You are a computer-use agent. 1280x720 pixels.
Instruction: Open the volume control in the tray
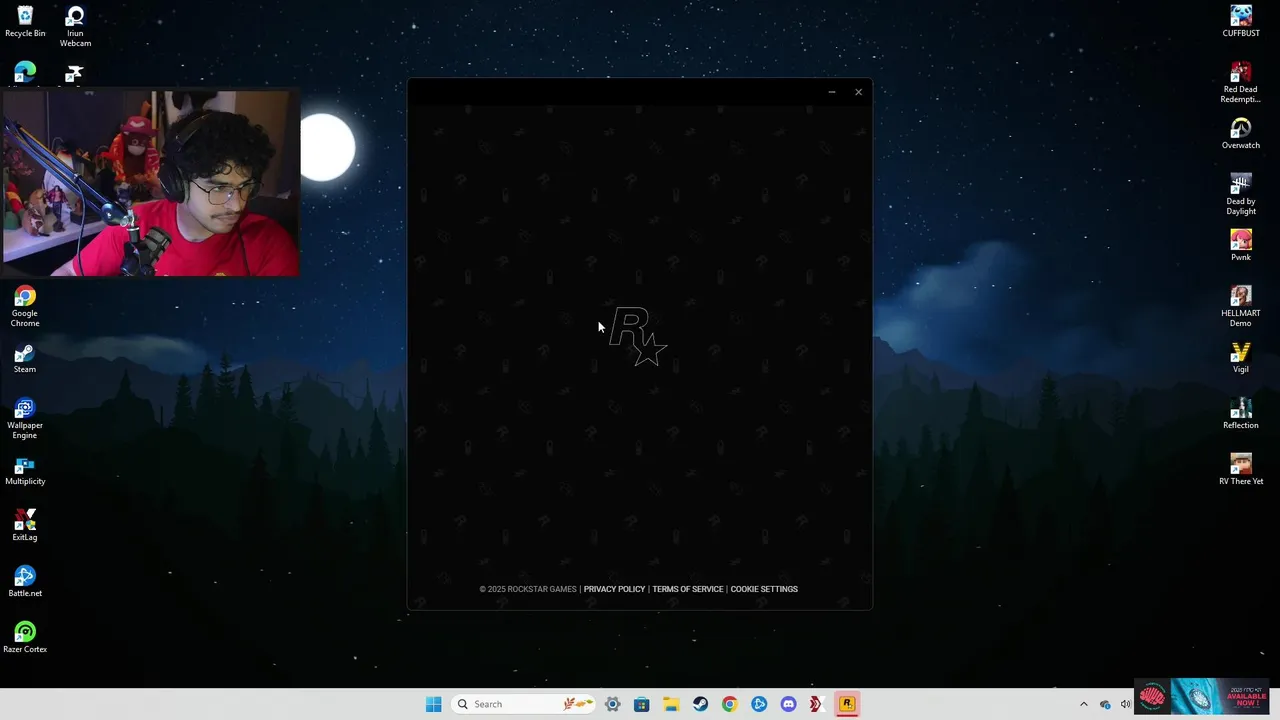pos(1126,704)
